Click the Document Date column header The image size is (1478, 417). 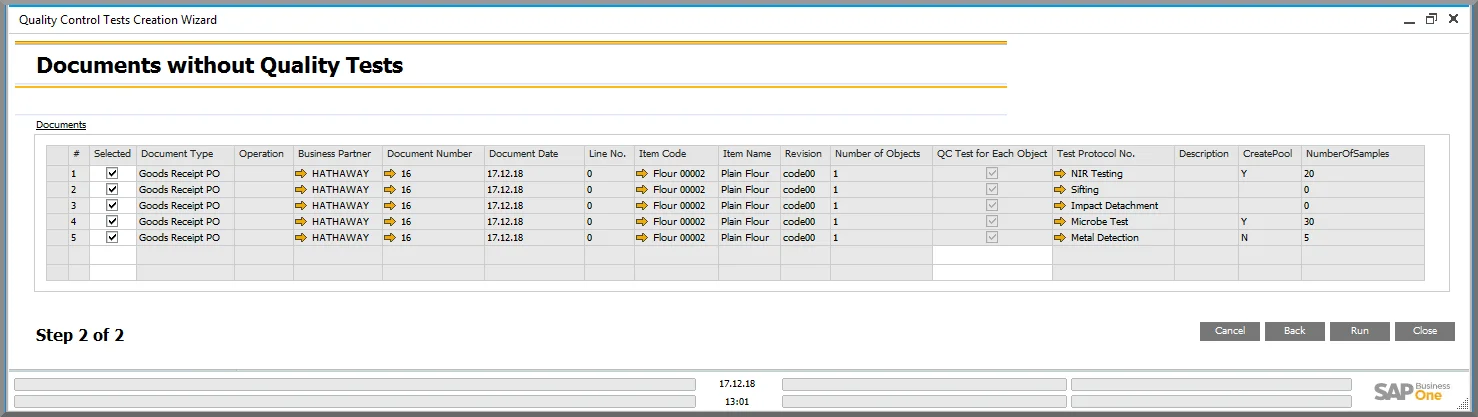[x=535, y=154]
